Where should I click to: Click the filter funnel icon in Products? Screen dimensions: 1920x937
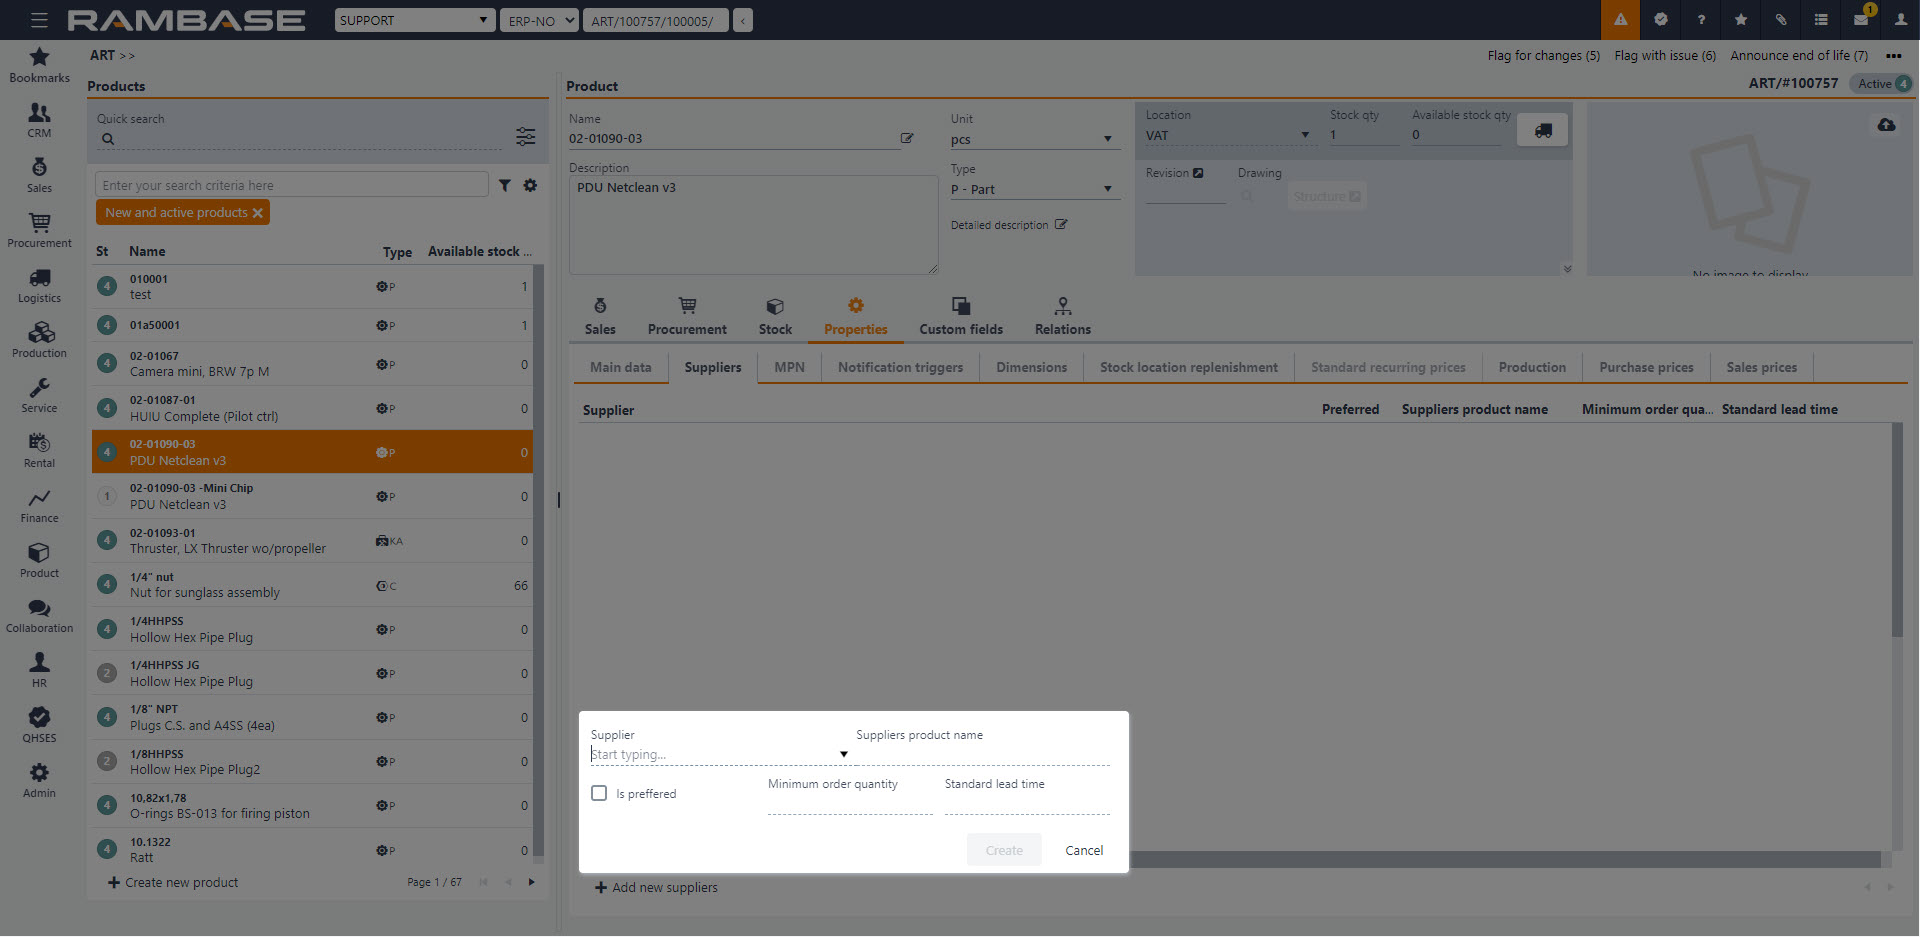(505, 185)
